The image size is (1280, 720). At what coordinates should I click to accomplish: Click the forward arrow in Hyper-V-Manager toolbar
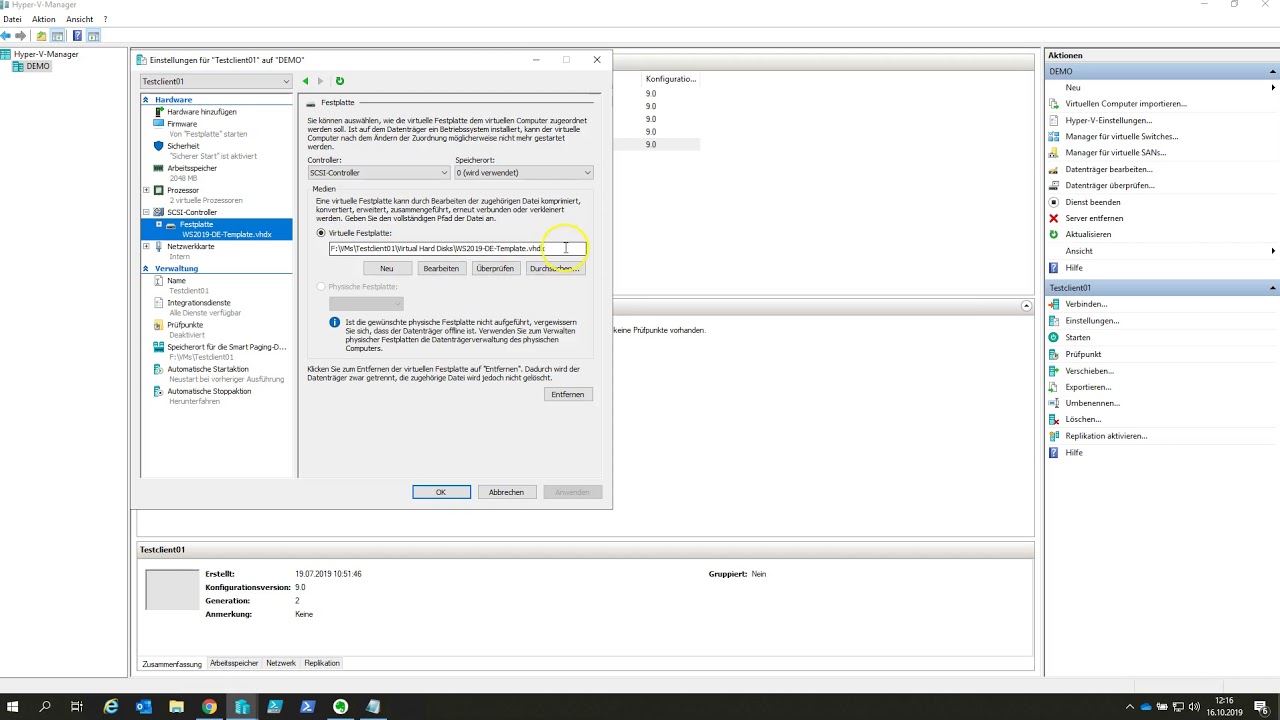[21, 36]
